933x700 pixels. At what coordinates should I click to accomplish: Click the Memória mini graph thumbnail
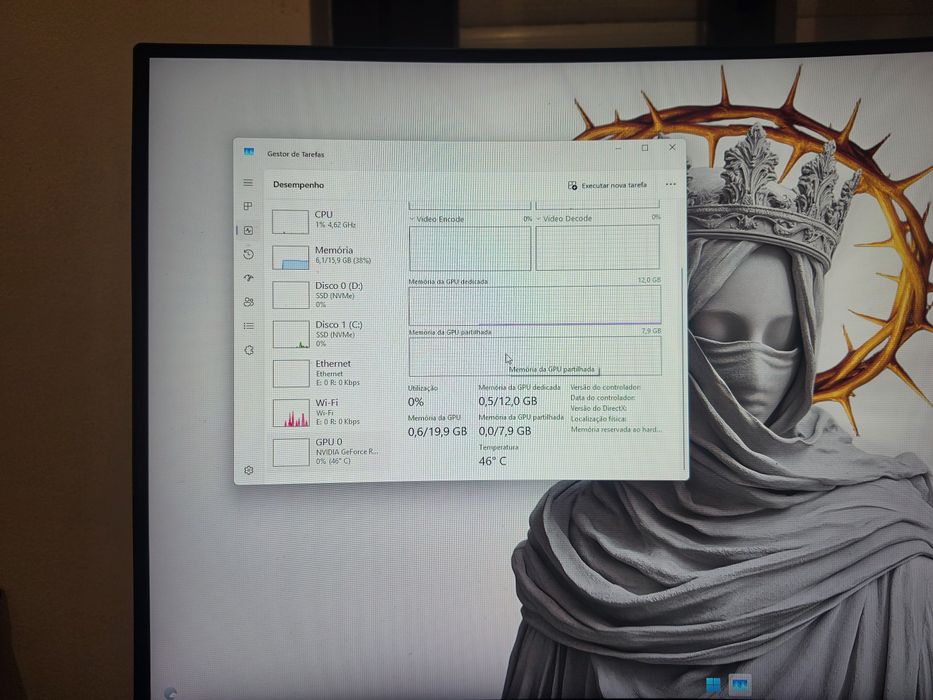tap(290, 258)
